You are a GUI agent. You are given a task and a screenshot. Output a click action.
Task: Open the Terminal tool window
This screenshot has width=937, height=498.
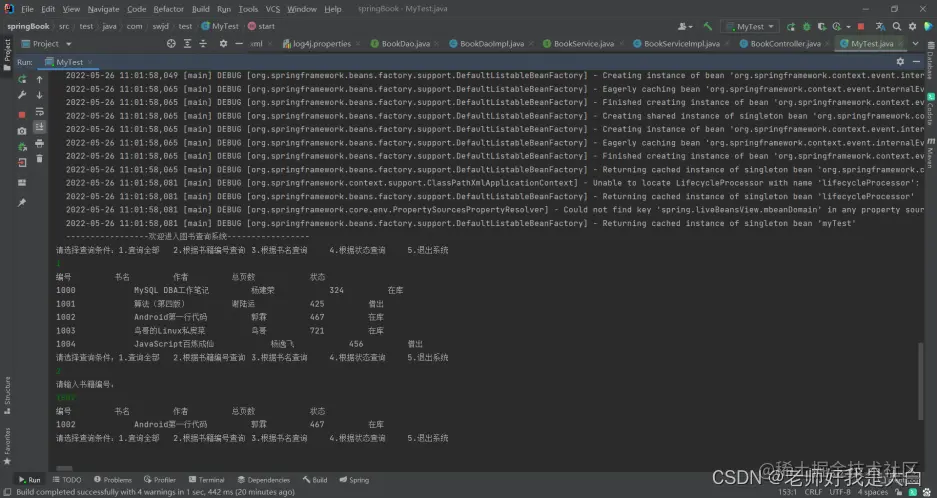(x=206, y=480)
